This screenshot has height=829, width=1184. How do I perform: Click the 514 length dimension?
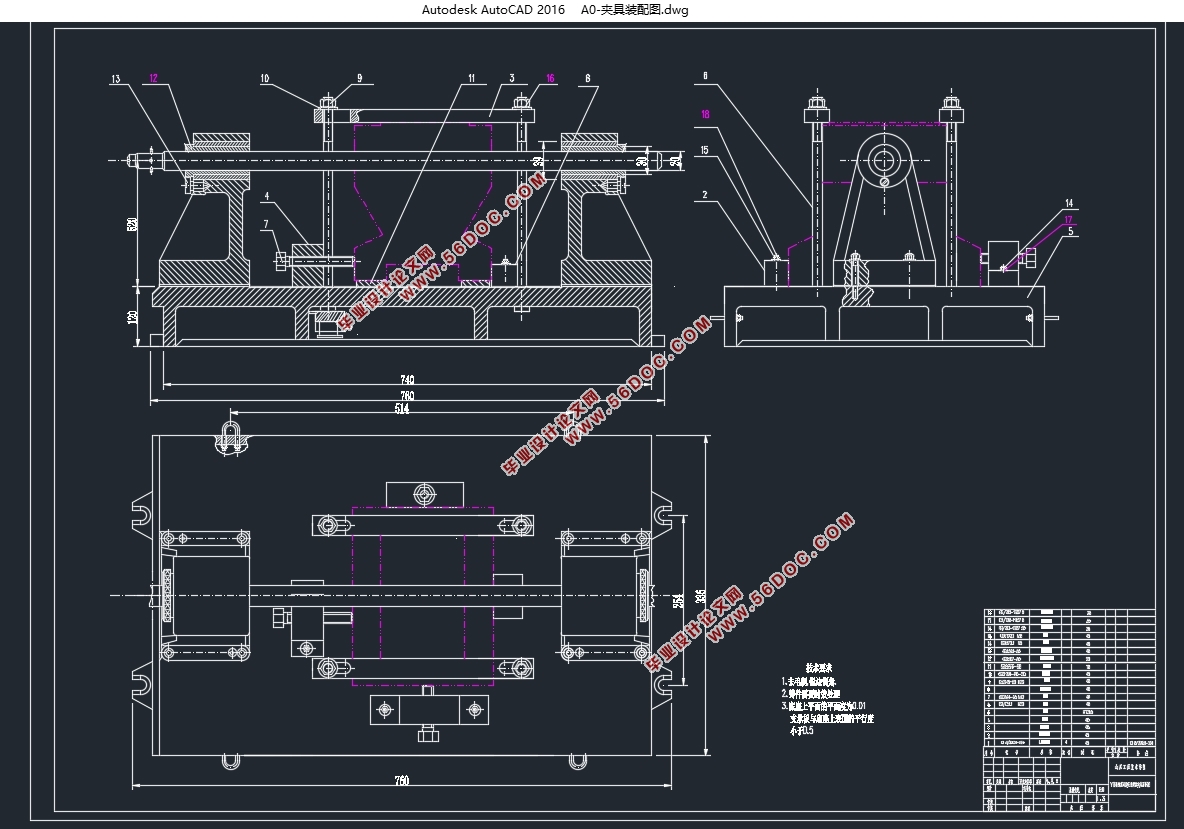click(x=402, y=408)
